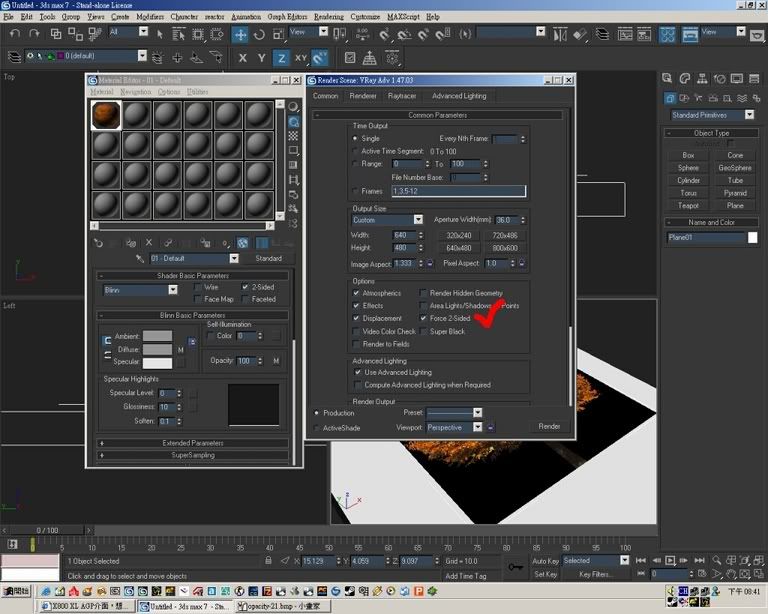Activate the Select and Move tool
The width and height of the screenshot is (768, 614).
[x=240, y=34]
